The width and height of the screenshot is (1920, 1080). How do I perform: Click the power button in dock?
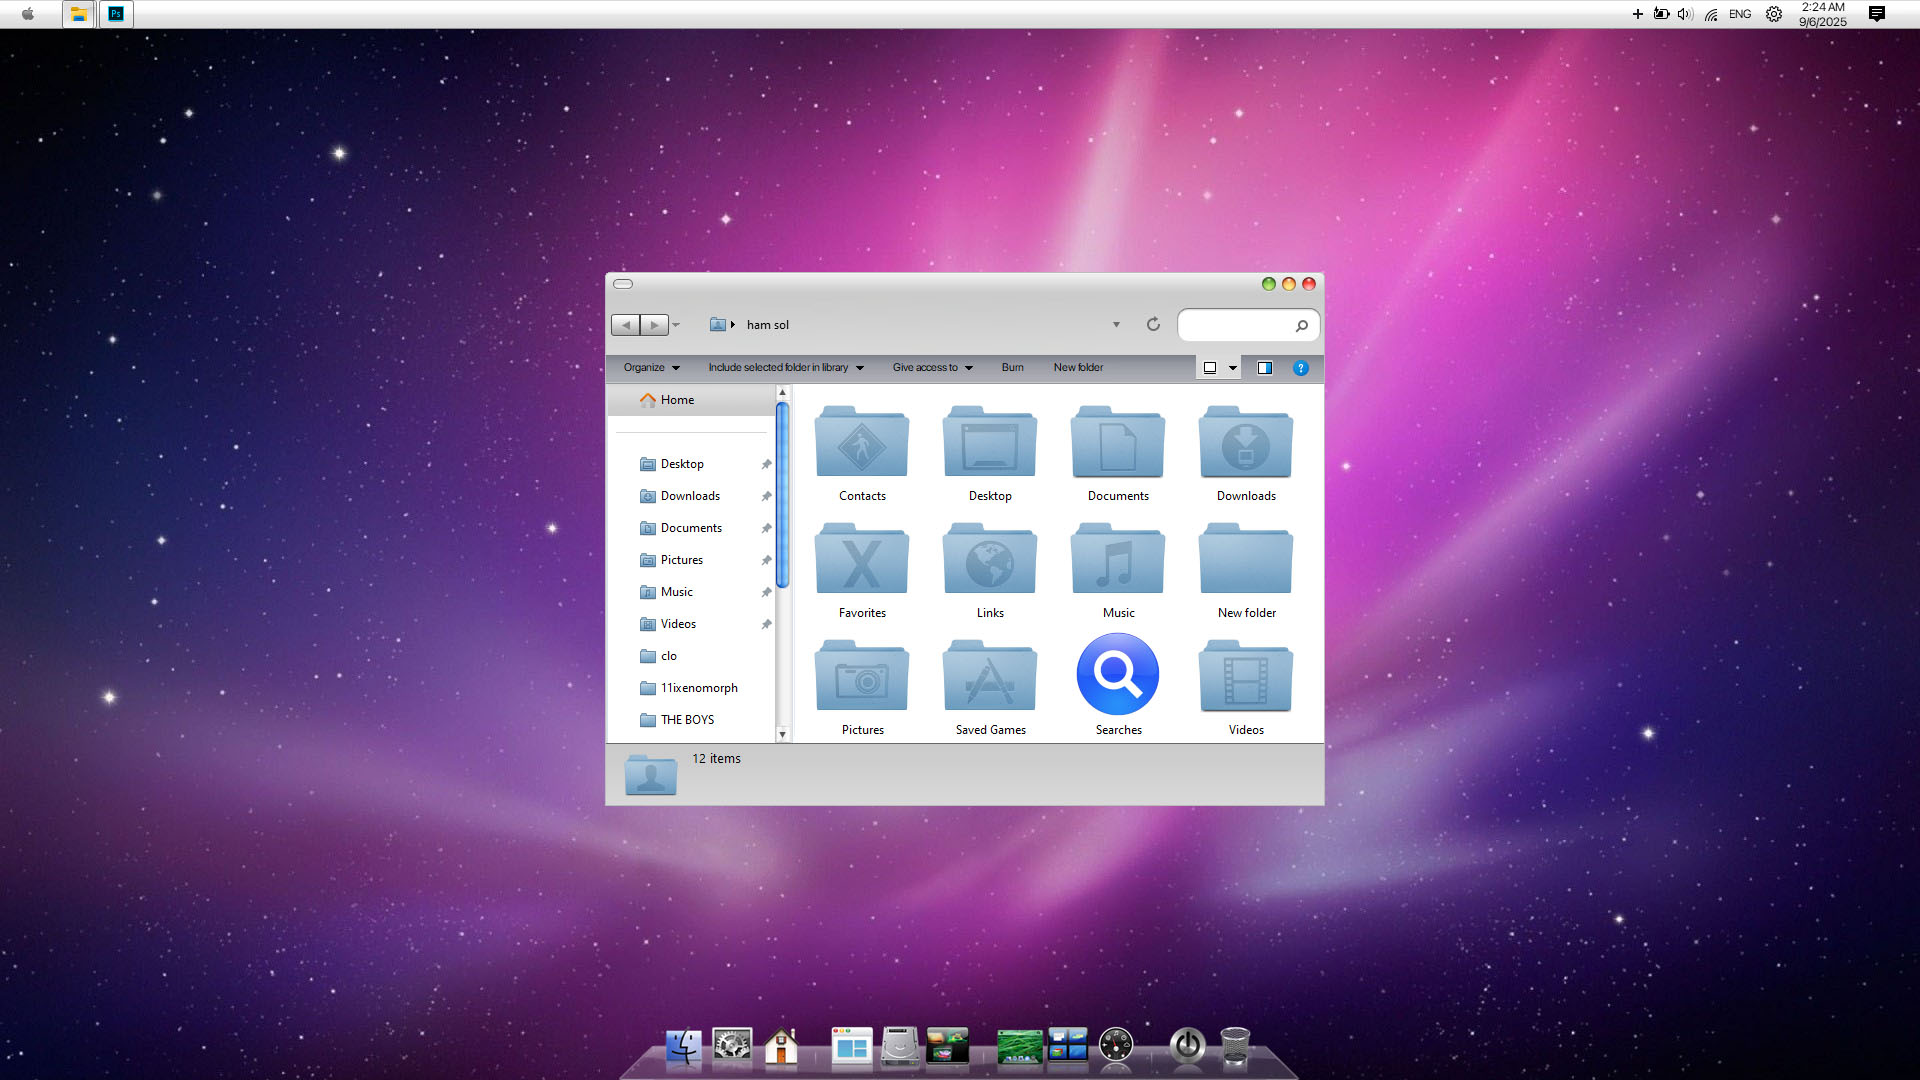pos(1187,1046)
